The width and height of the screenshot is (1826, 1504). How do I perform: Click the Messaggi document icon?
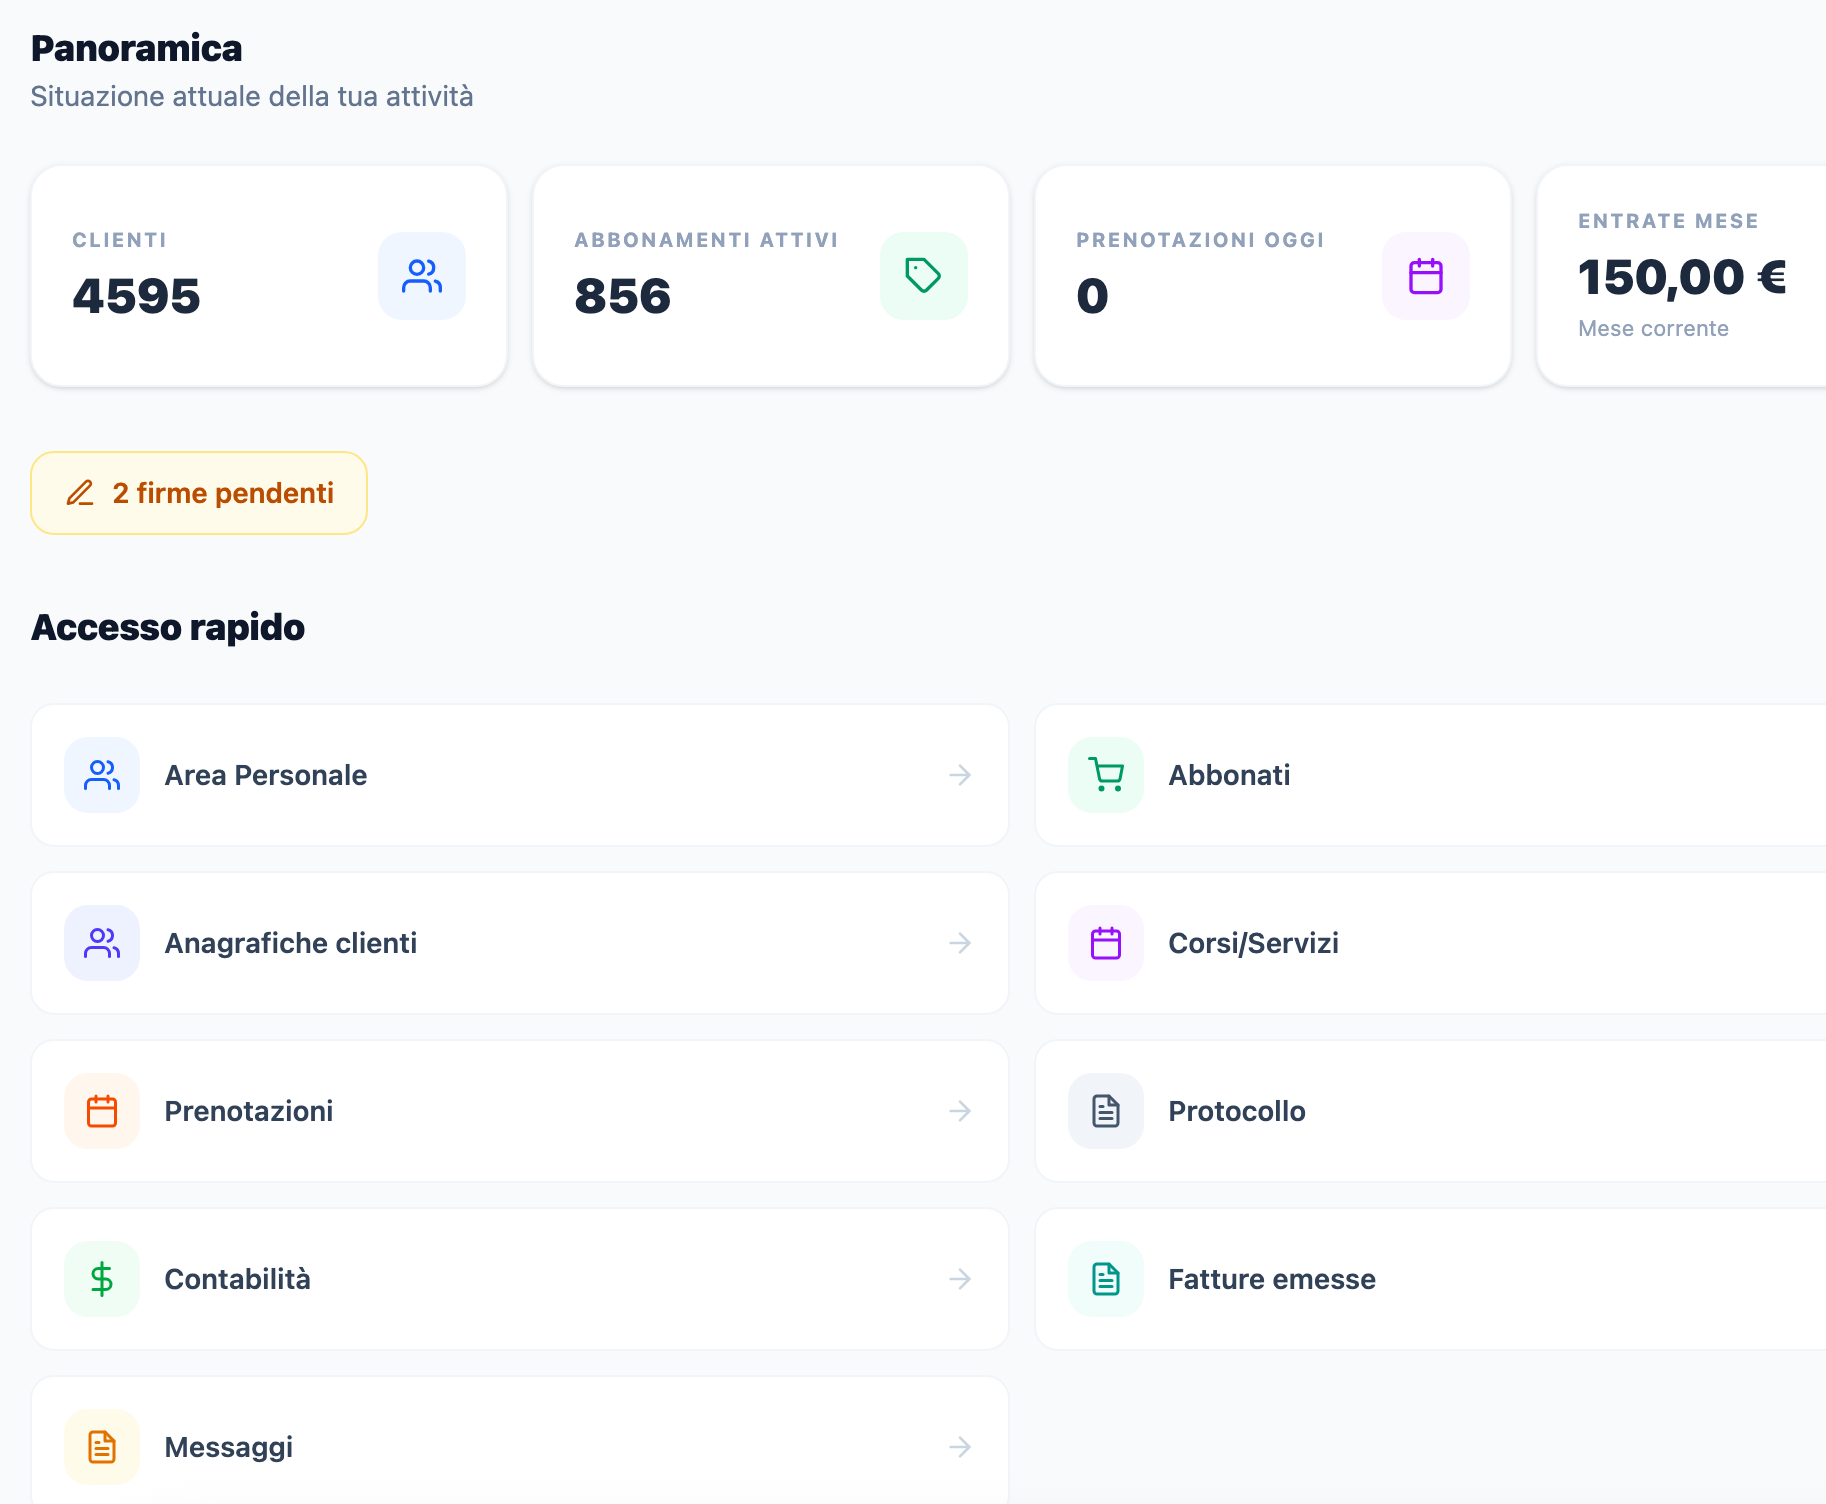coord(101,1446)
